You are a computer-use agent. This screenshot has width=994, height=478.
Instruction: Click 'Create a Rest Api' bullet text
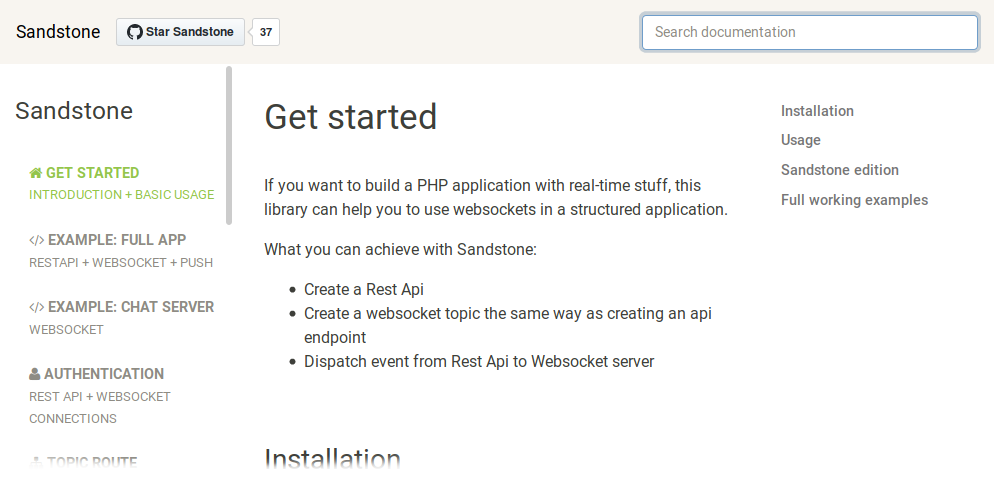coord(364,290)
